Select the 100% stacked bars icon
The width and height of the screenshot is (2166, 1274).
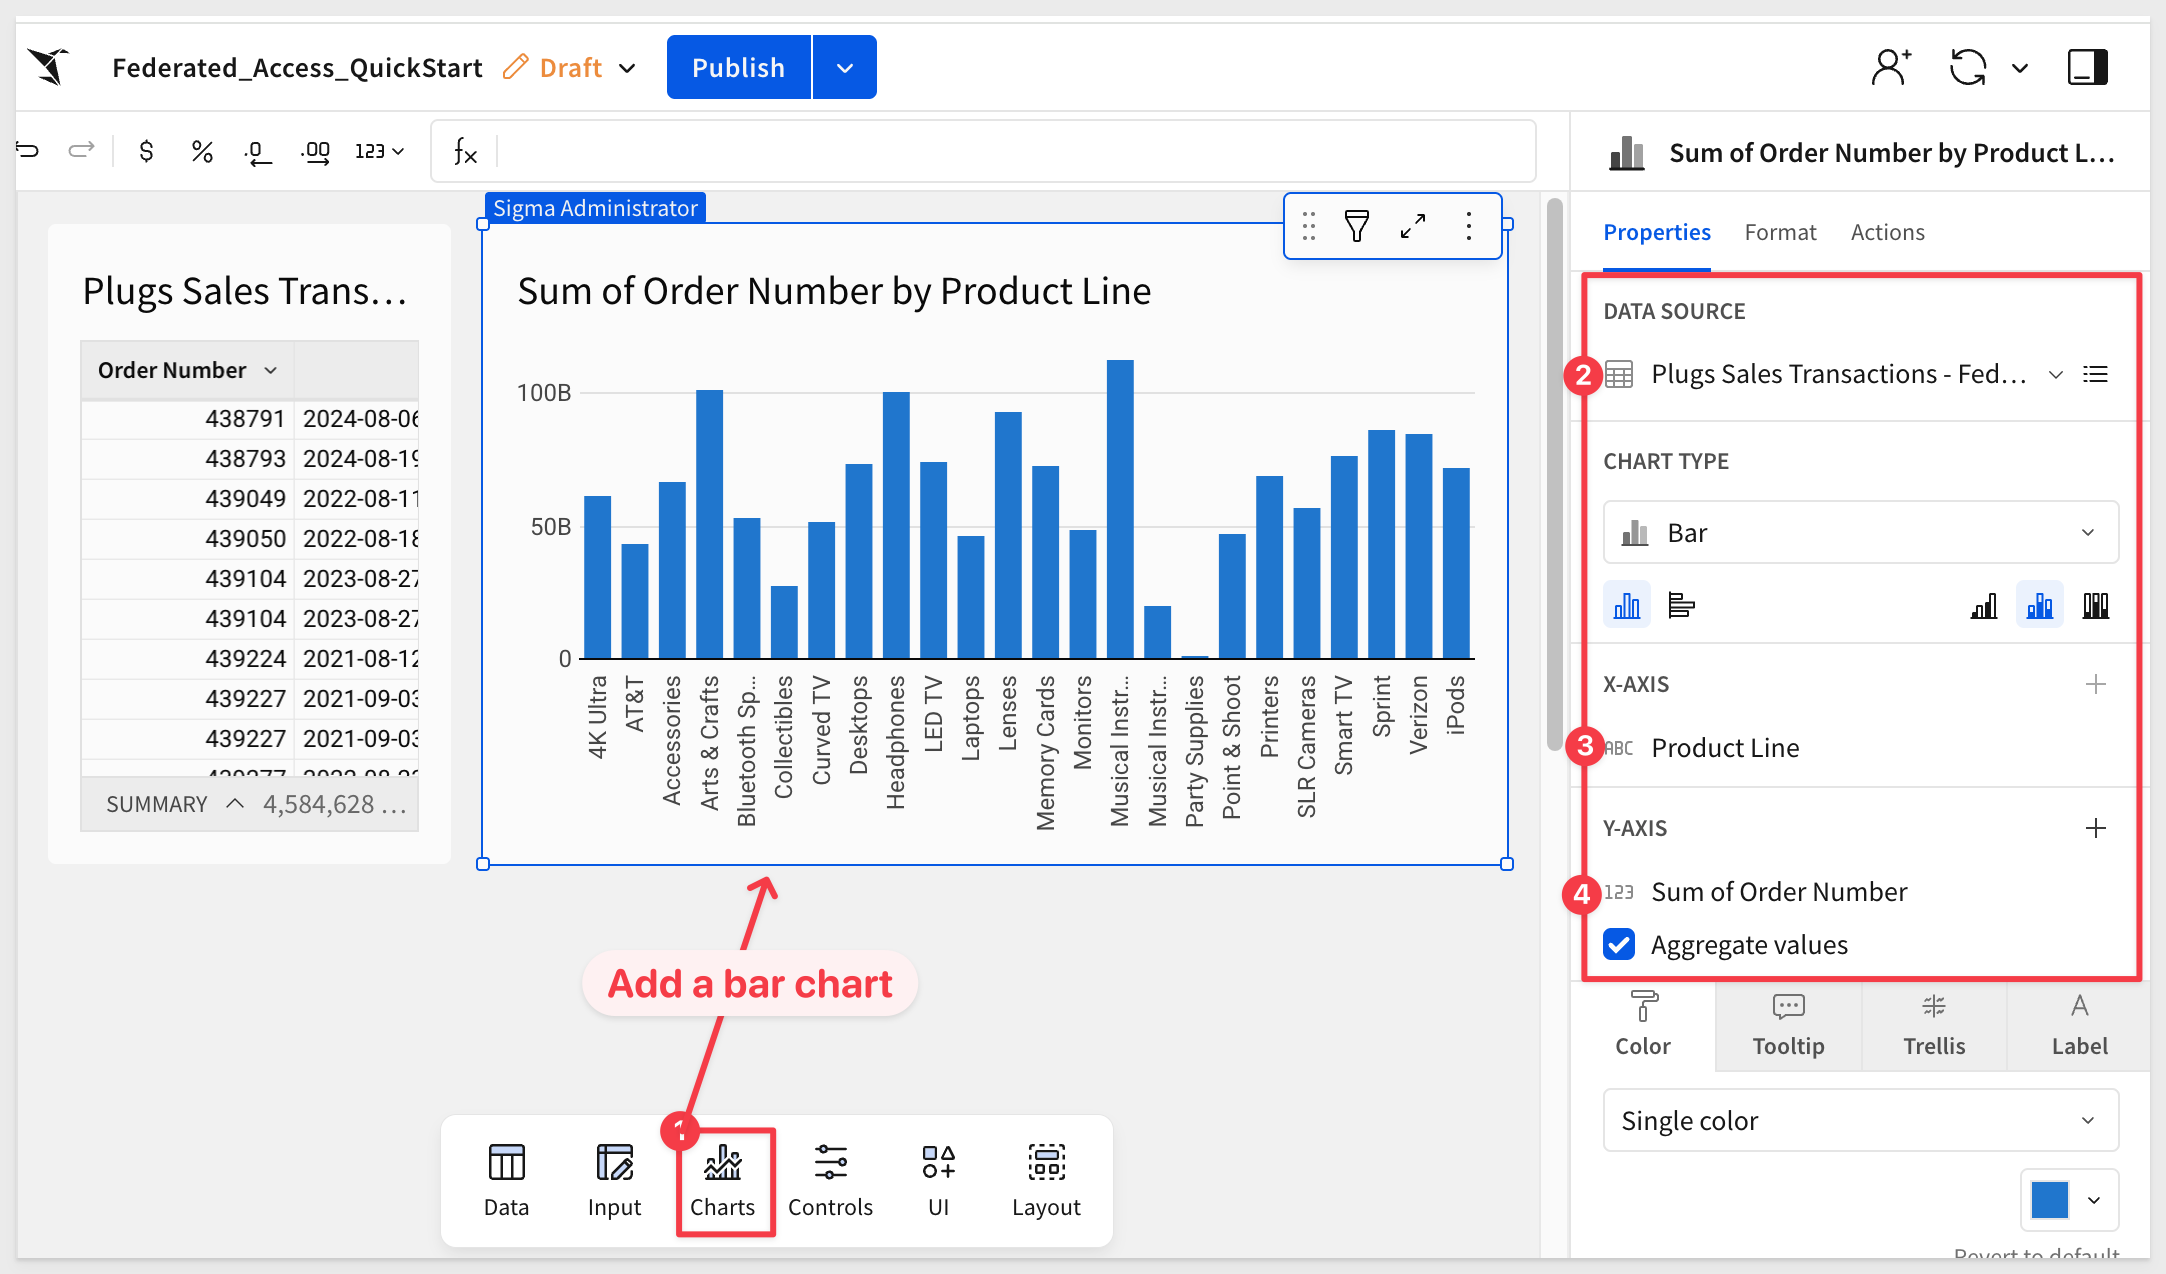click(x=2095, y=605)
